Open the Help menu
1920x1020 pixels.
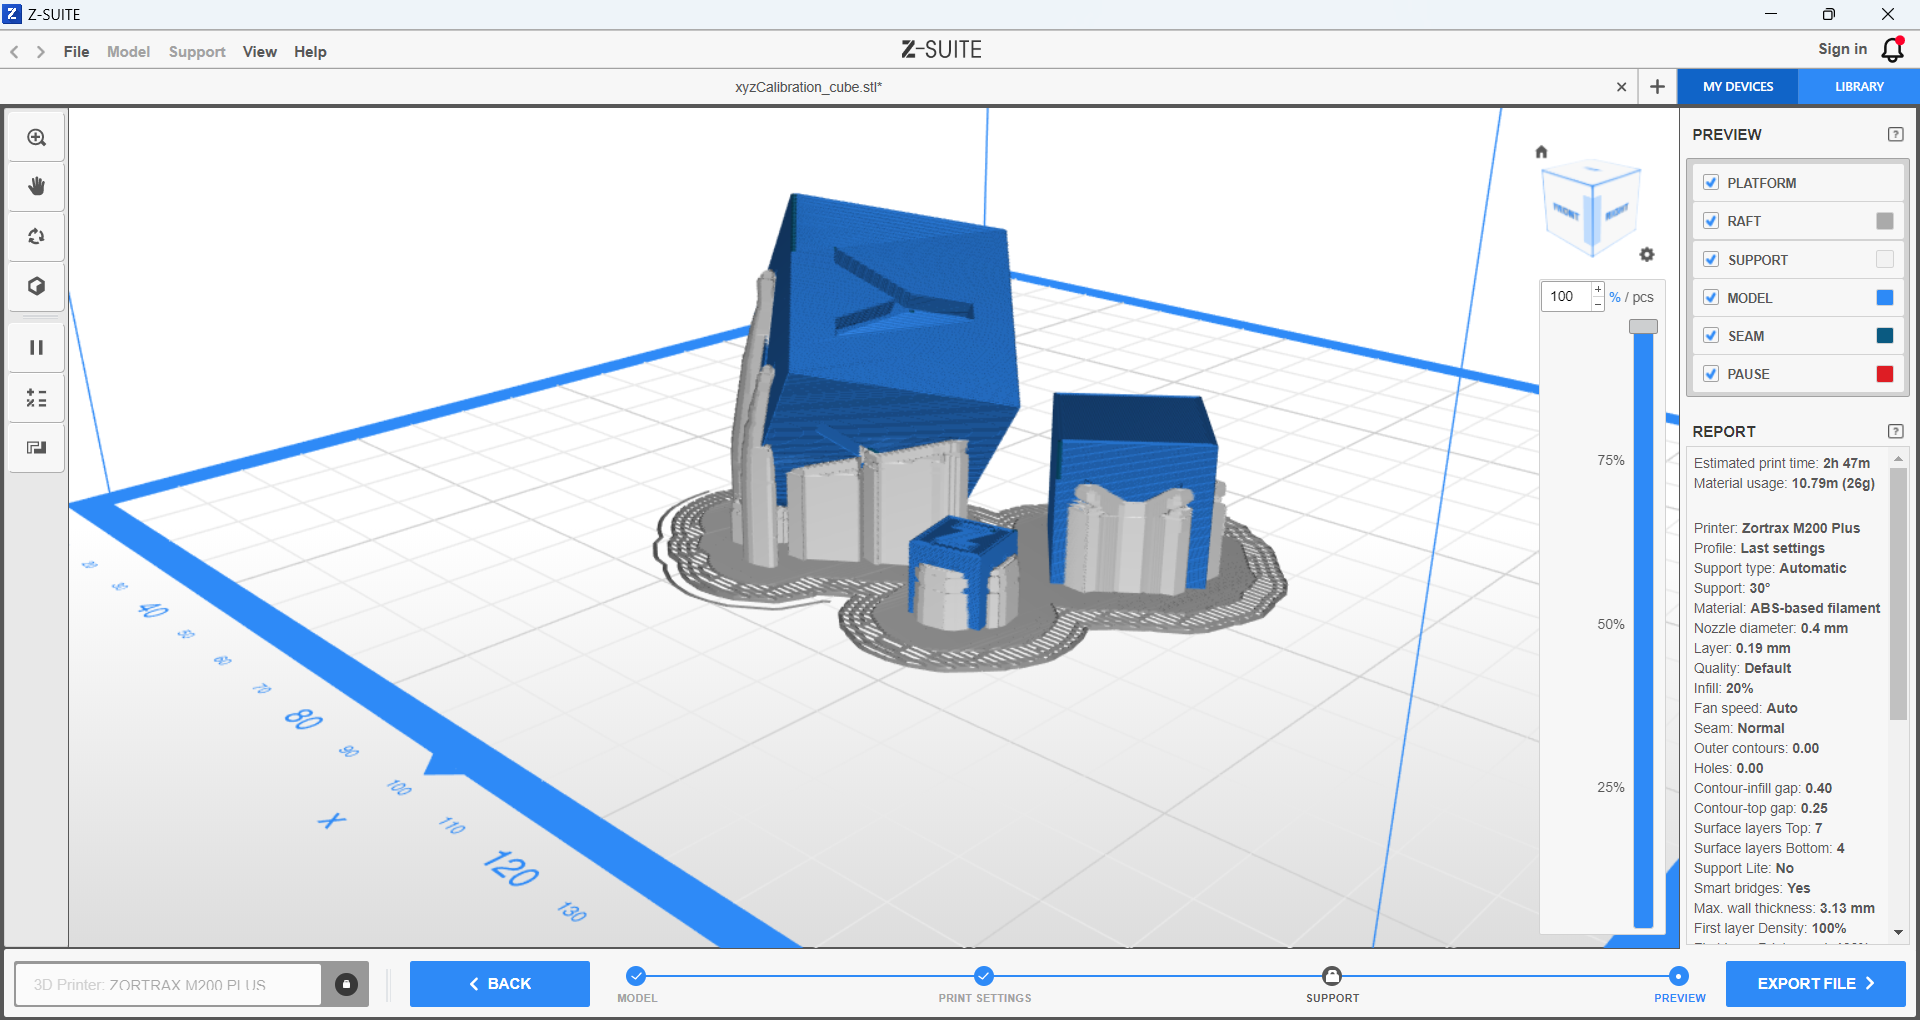(310, 52)
